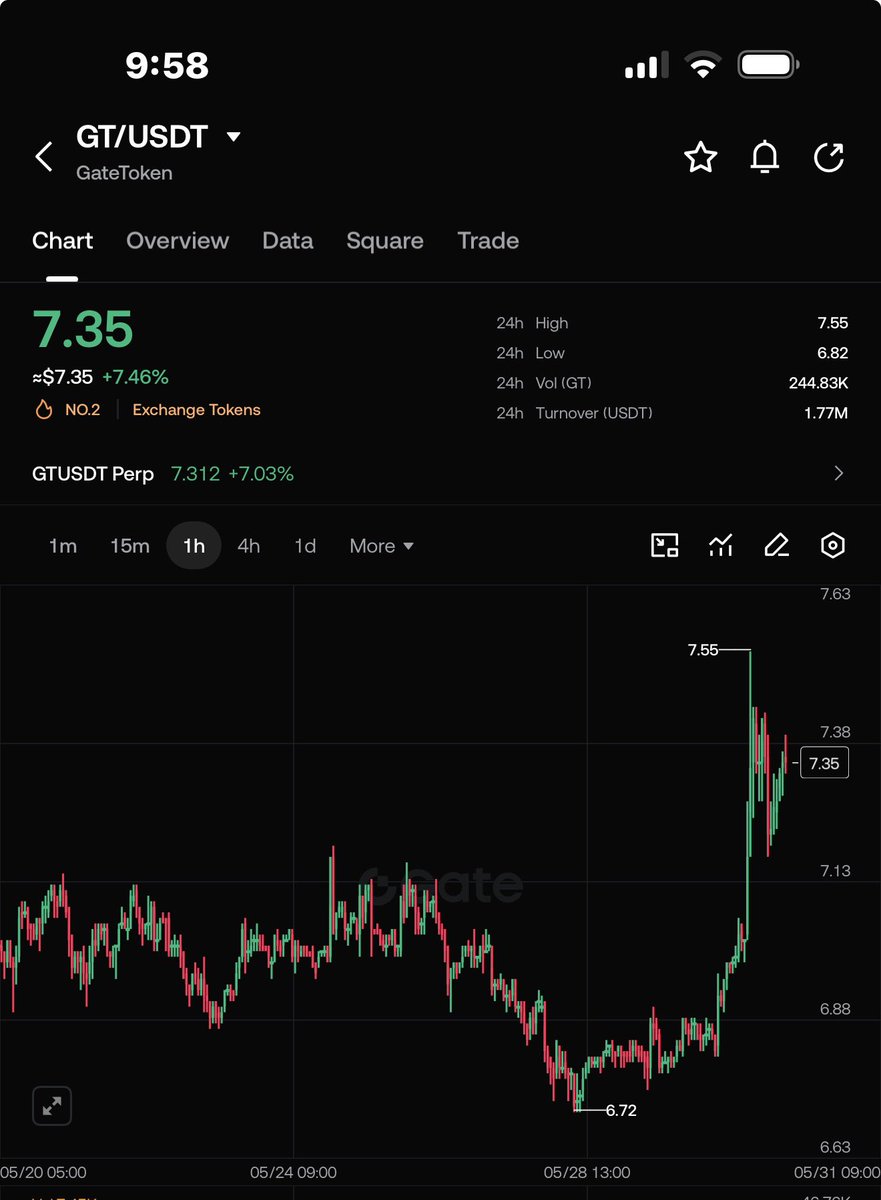
Task: Open the Exchange Tokens category link
Action: coord(196,410)
